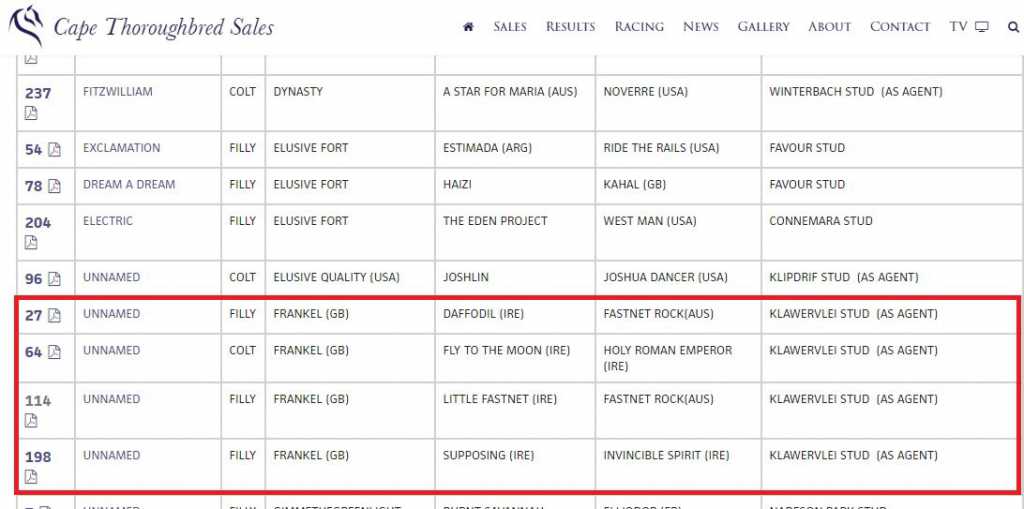
Task: Click lot number 96 link
Action: coord(34,279)
